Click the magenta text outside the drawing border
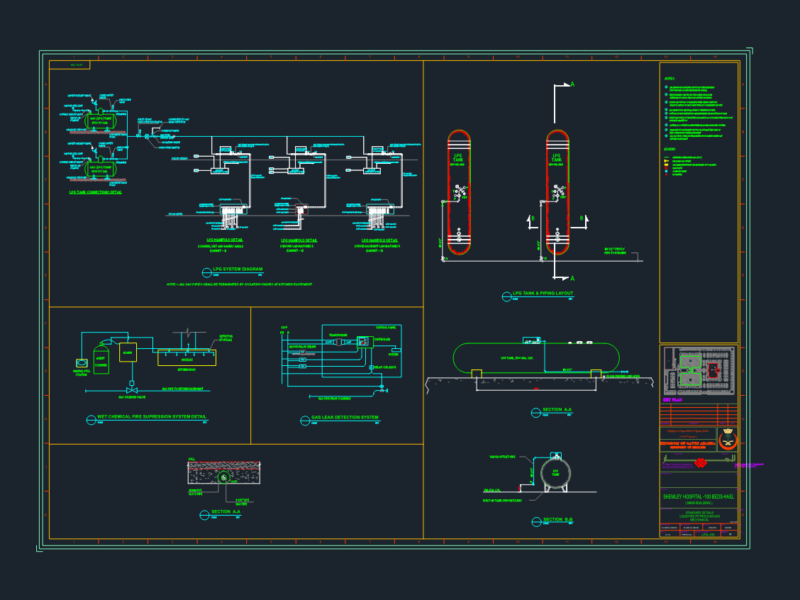This screenshot has width=800, height=600. tap(748, 465)
